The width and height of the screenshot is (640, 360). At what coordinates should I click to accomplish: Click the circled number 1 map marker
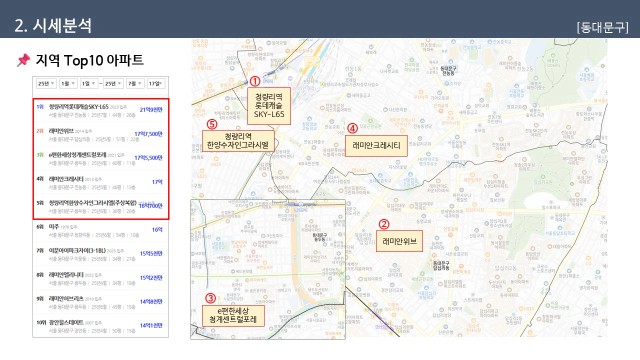point(255,81)
